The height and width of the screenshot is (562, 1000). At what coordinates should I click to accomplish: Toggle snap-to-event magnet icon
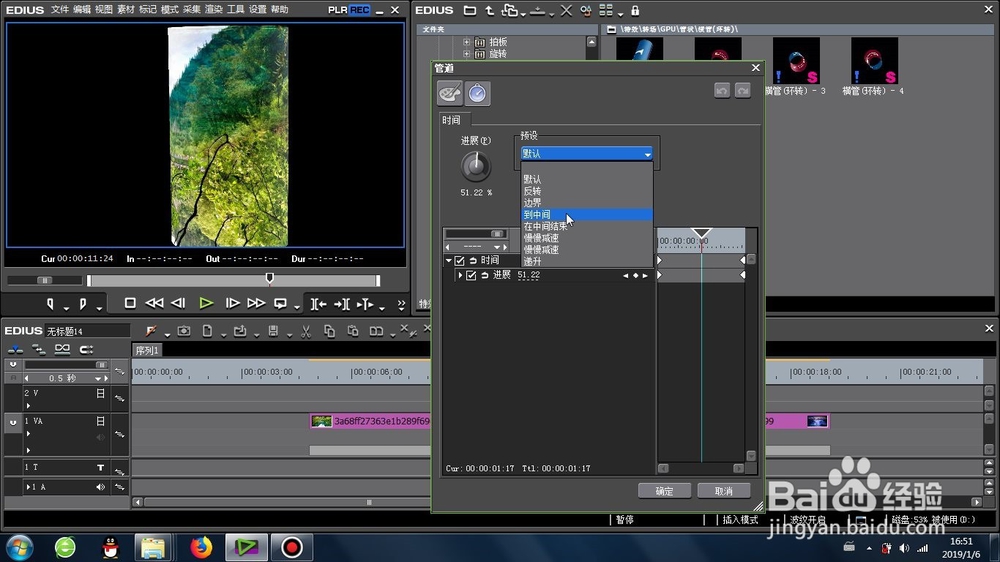(x=86, y=349)
